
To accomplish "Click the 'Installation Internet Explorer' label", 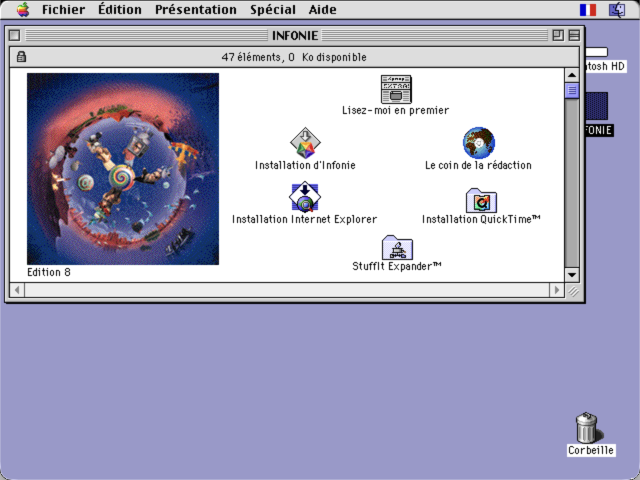I will [x=304, y=219].
